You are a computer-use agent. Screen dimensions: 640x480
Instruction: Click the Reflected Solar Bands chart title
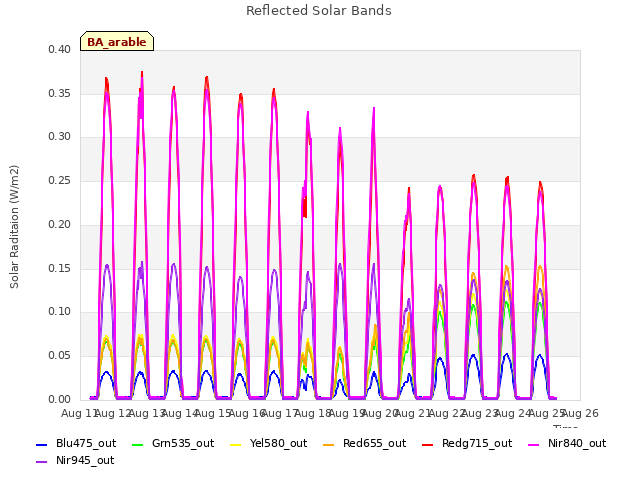pos(319,11)
